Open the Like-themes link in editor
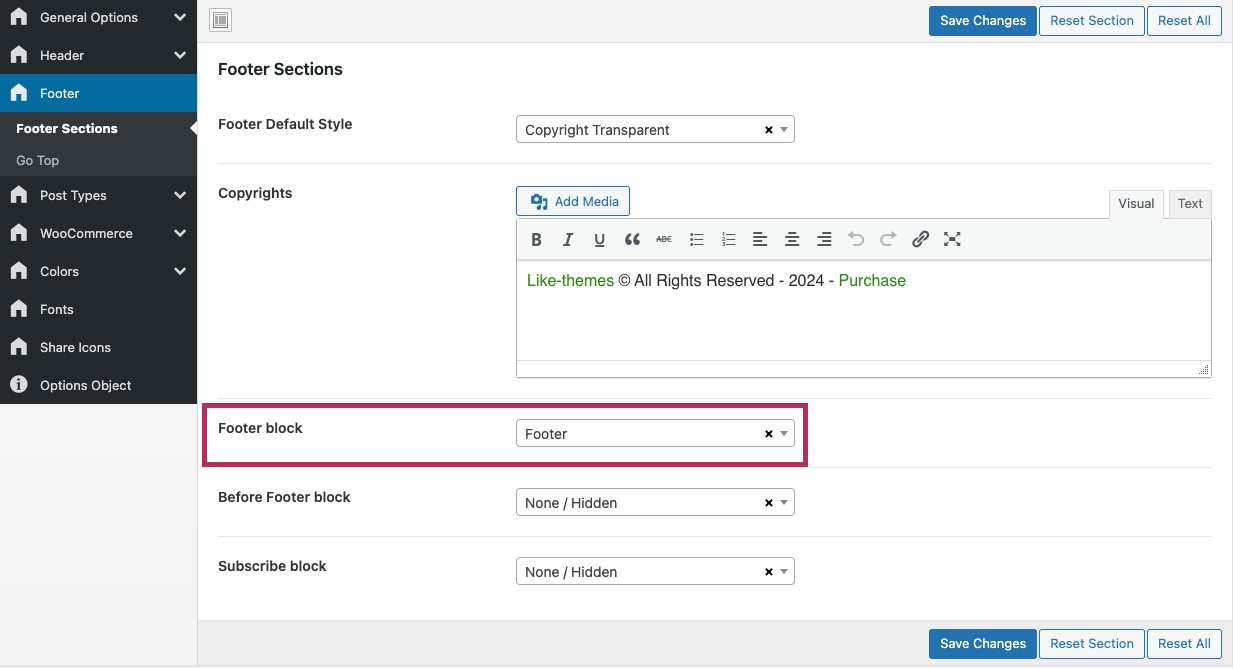This screenshot has width=1233, height=668. pyautogui.click(x=570, y=281)
